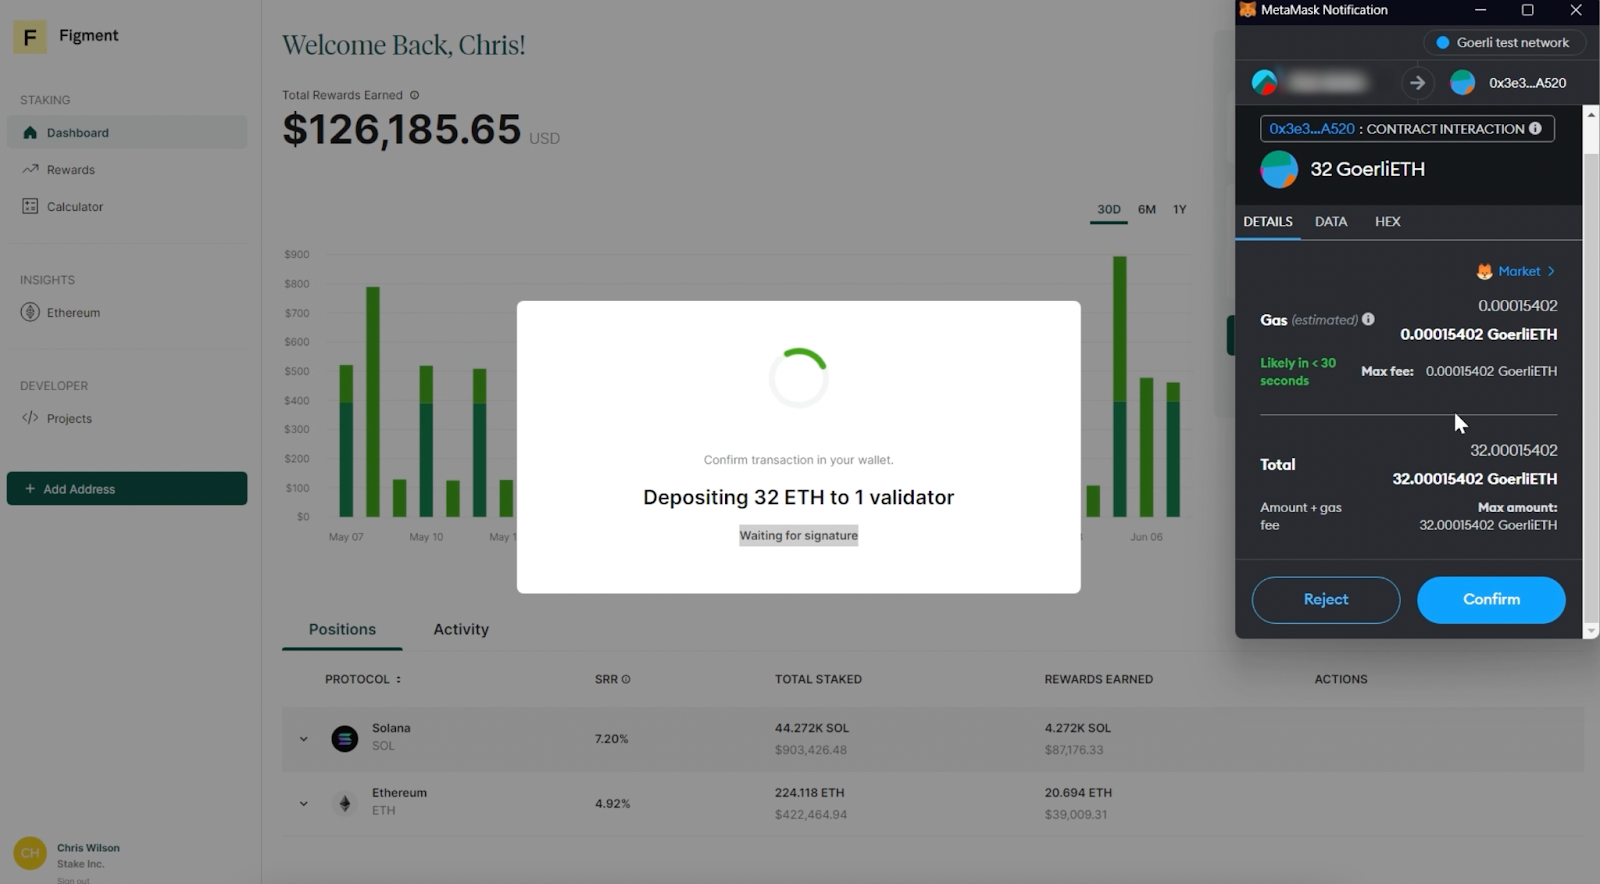Switch to the Positions tab

click(x=342, y=630)
